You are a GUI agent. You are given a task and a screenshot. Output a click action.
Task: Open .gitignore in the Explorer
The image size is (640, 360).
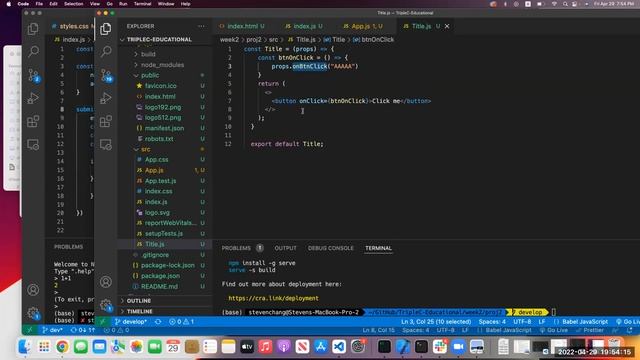click(x=155, y=255)
